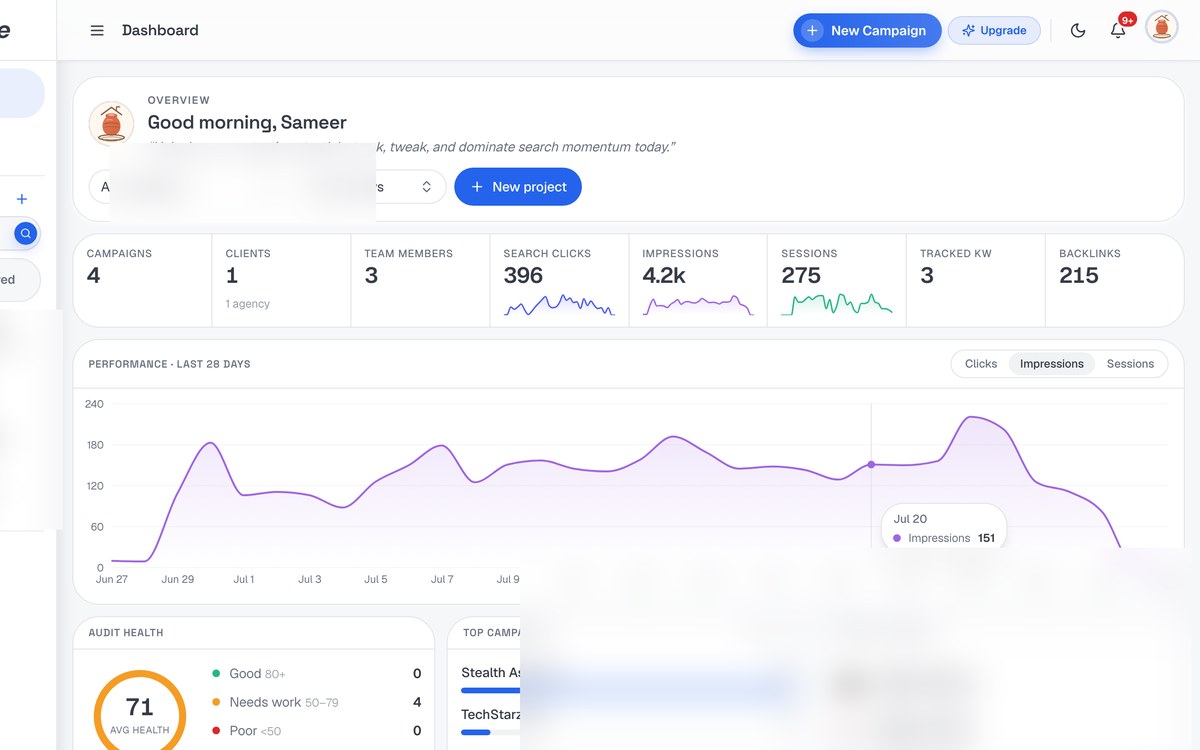Switch chart to Sessions tab
The width and height of the screenshot is (1200, 750).
(x=1130, y=364)
